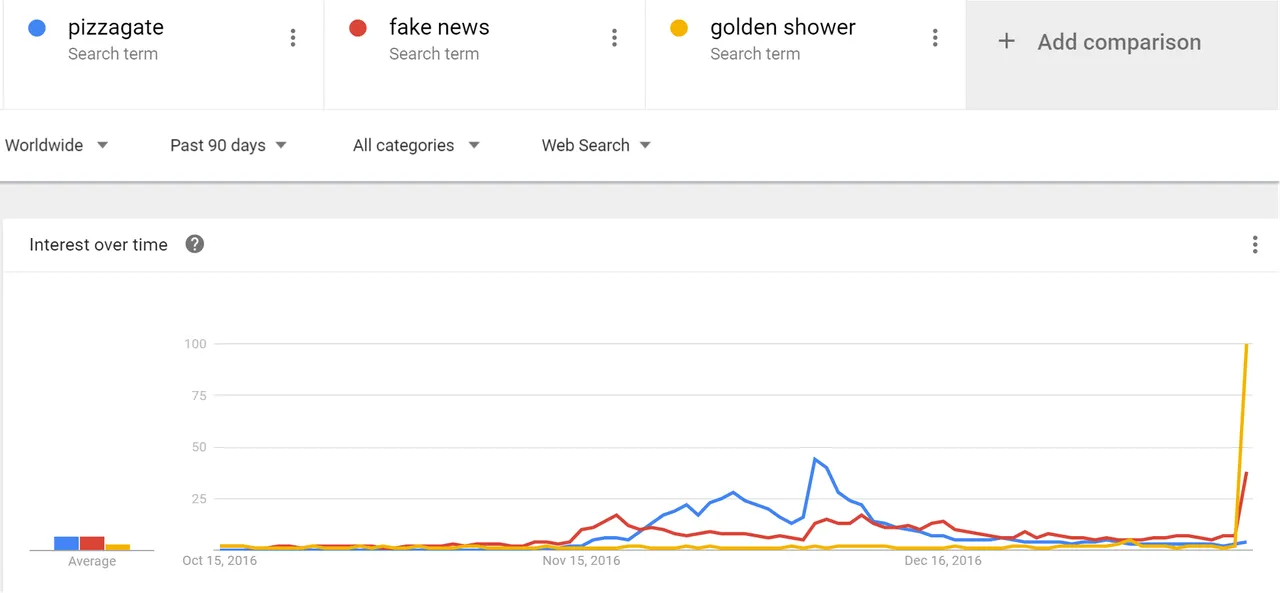Expand the Web Search type dropdown

pyautogui.click(x=596, y=145)
